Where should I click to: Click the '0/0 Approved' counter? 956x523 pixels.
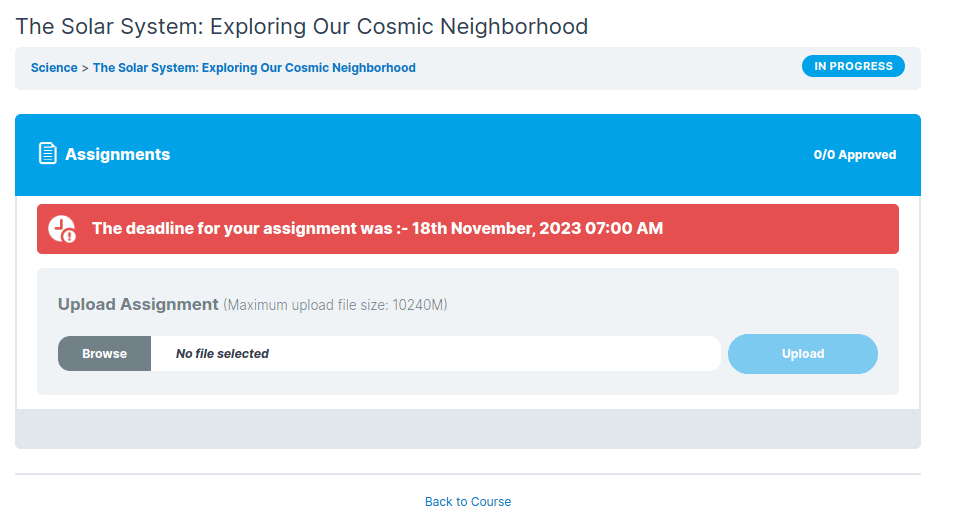click(x=854, y=155)
